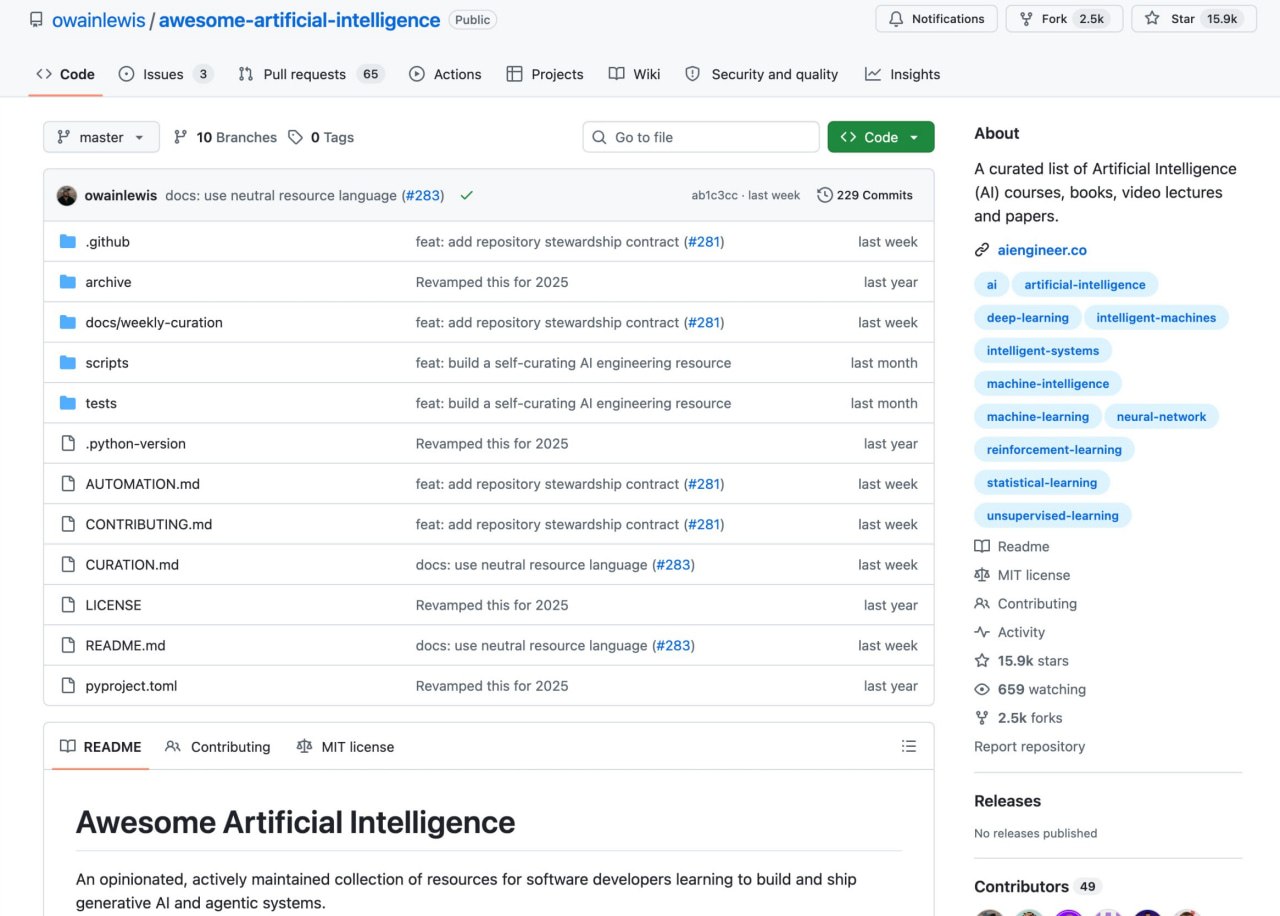Click the owainlewis commit author avatar
The width and height of the screenshot is (1280, 916).
(67, 195)
